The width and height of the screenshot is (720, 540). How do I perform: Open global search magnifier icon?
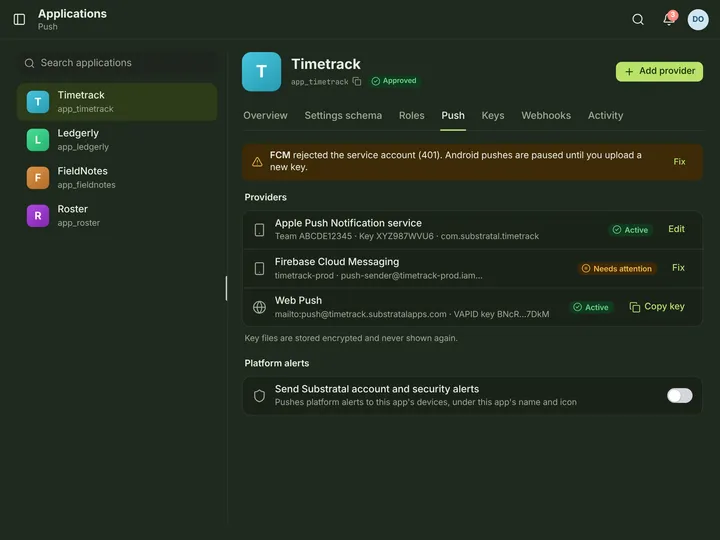point(638,19)
